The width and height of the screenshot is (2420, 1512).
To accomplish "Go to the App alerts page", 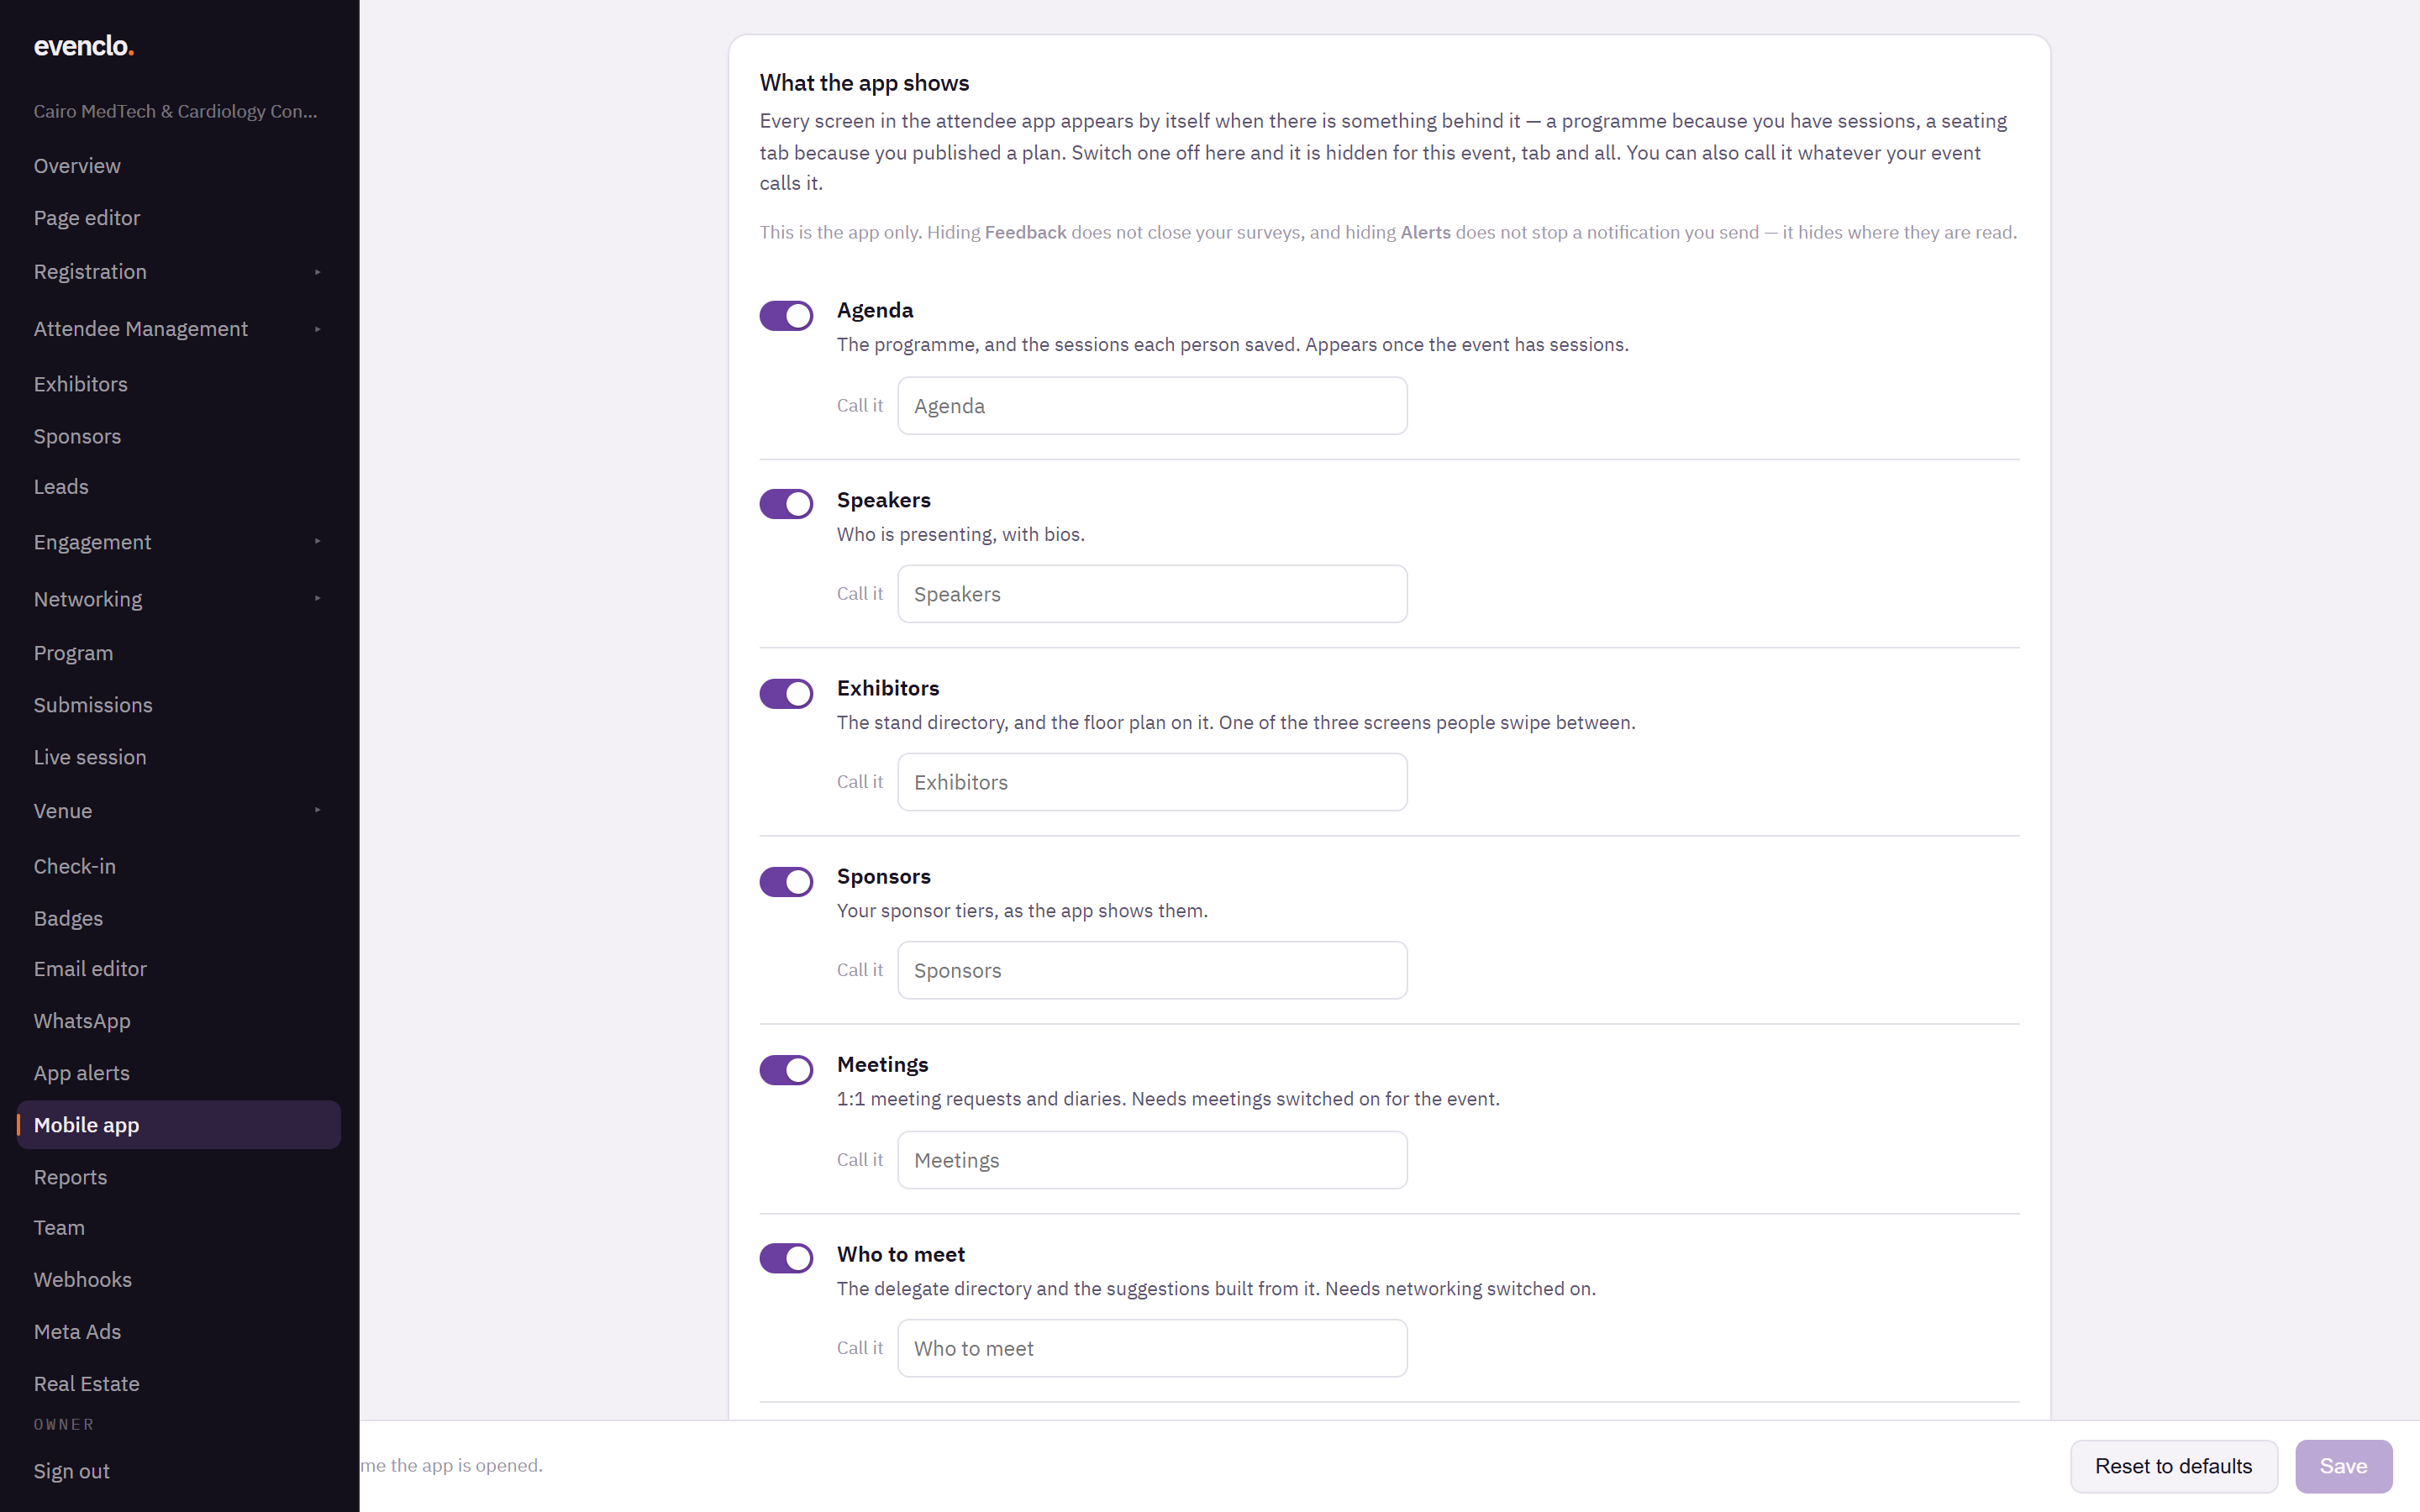I will (x=82, y=1073).
